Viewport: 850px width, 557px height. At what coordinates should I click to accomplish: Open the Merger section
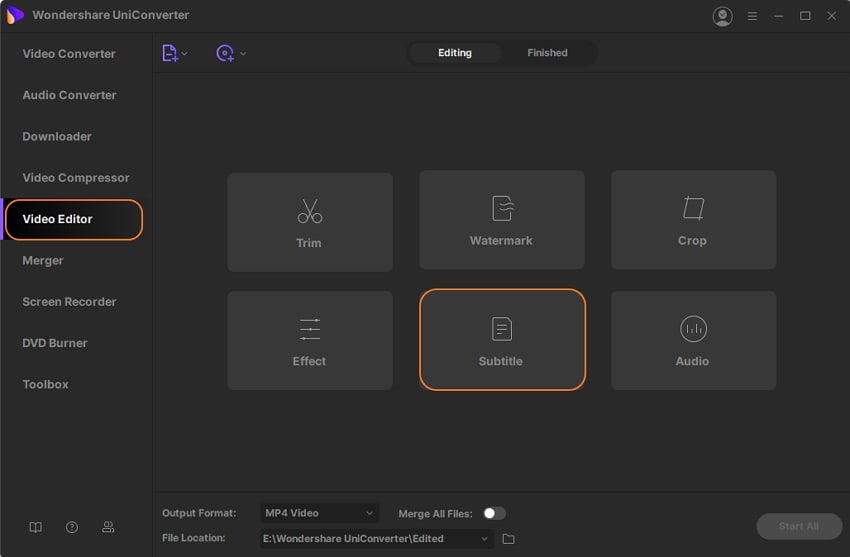(43, 261)
